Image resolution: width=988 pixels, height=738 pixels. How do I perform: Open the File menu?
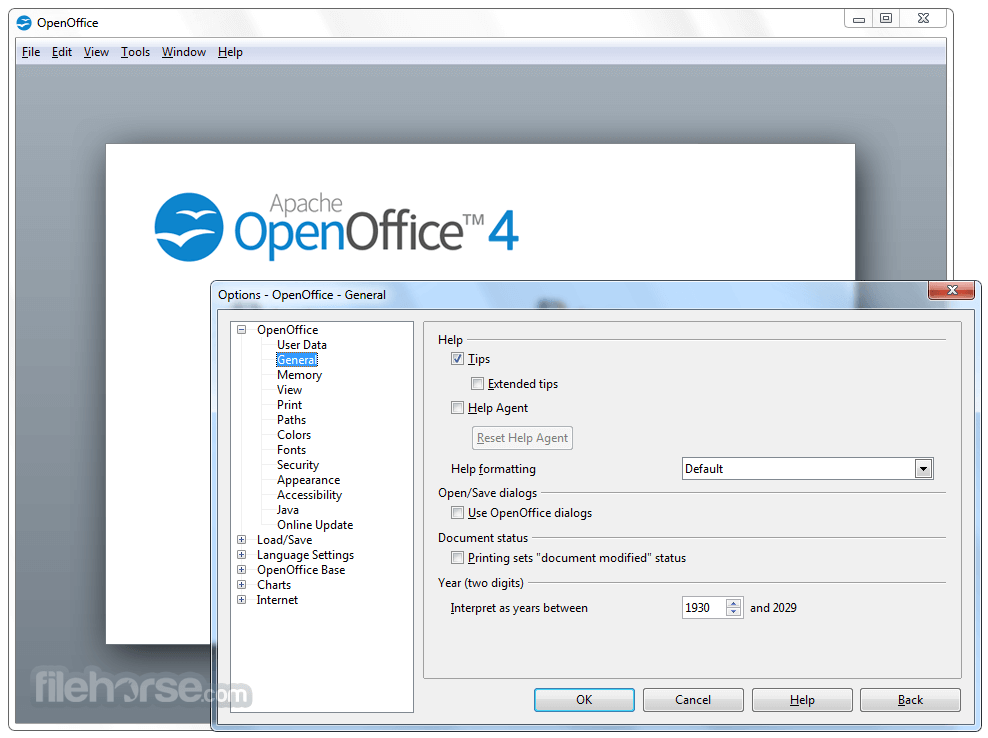point(31,52)
